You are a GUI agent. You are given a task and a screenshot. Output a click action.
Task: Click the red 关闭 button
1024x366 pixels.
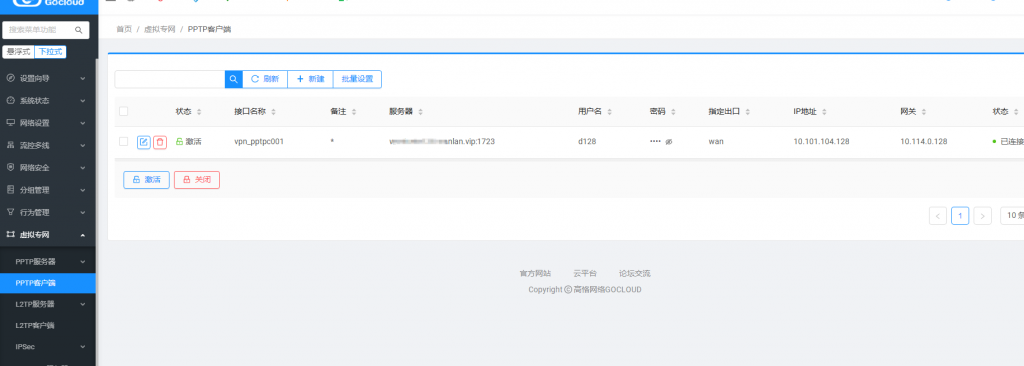click(197, 180)
